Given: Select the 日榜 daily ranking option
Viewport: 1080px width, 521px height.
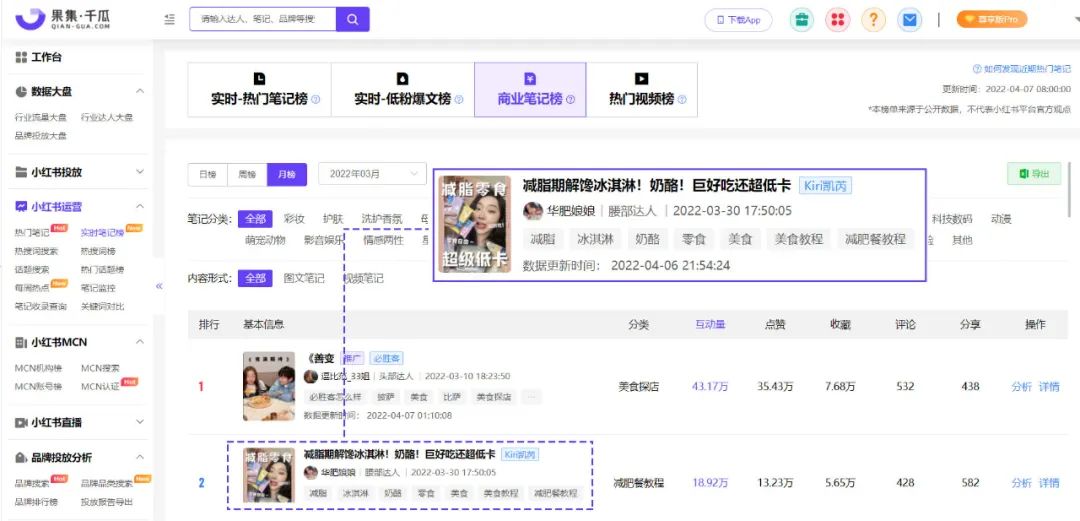Looking at the screenshot, I should (x=207, y=174).
